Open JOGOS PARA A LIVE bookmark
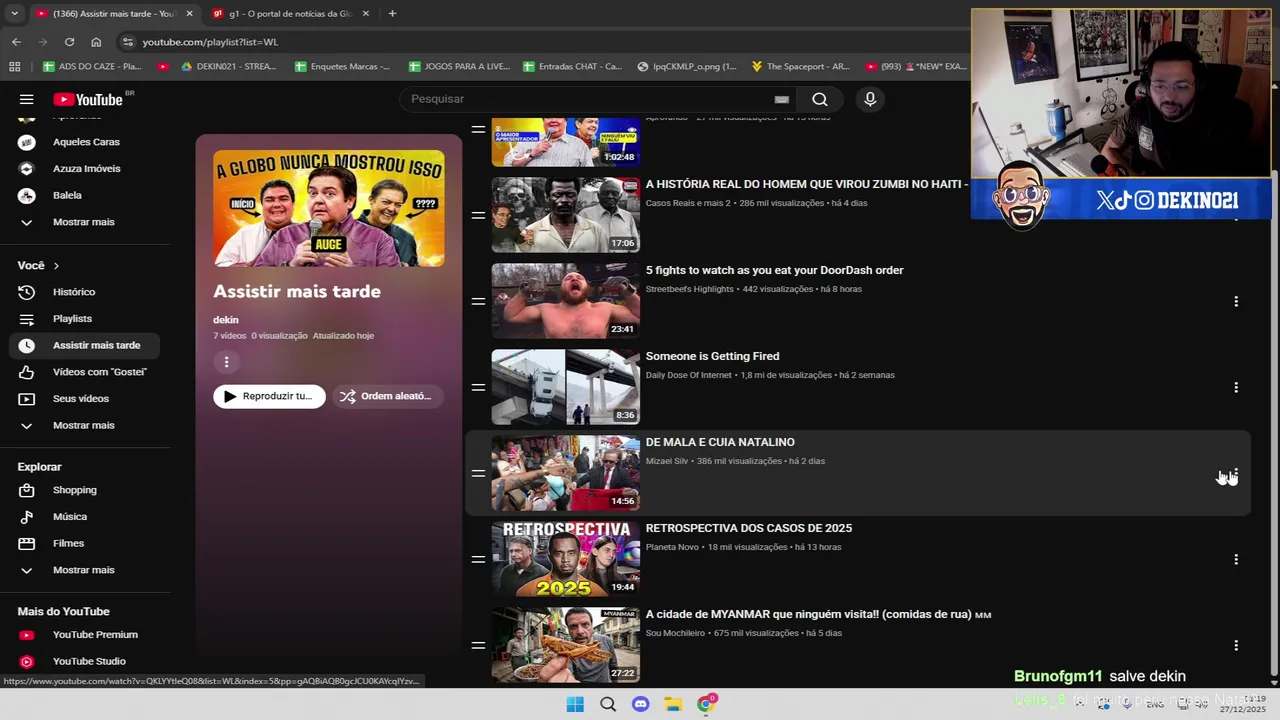The width and height of the screenshot is (1280, 720). (459, 67)
